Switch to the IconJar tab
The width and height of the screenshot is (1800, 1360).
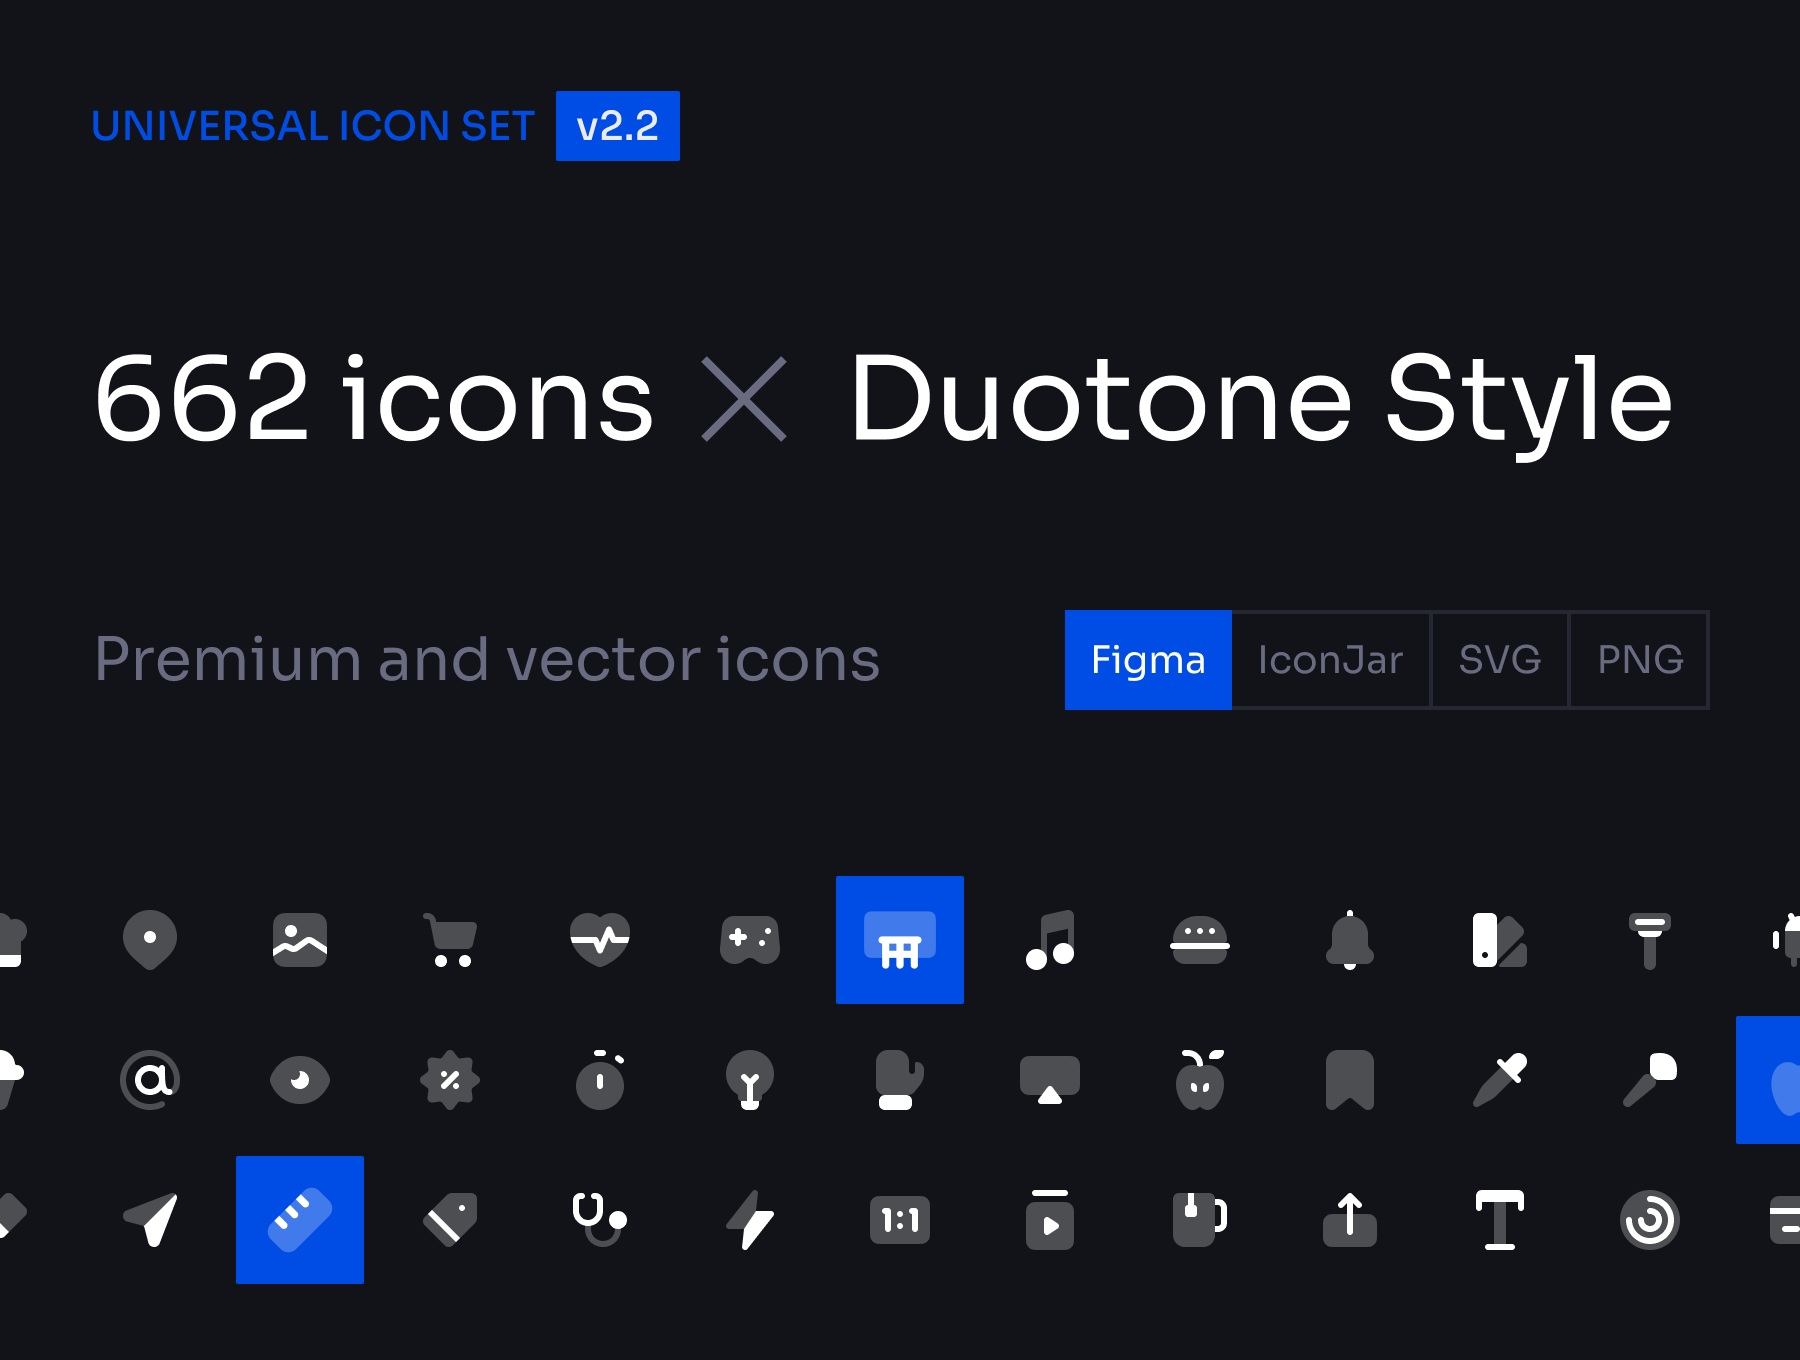point(1330,660)
